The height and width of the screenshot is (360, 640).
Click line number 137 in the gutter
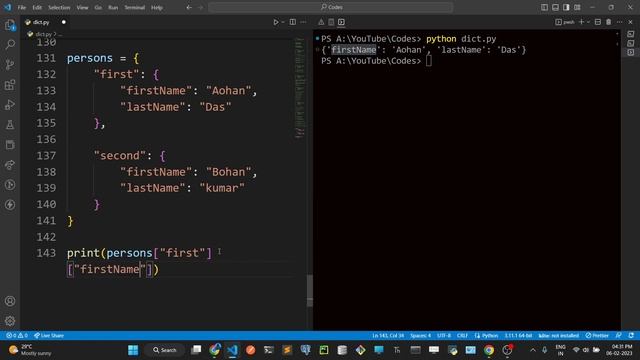pos(46,156)
